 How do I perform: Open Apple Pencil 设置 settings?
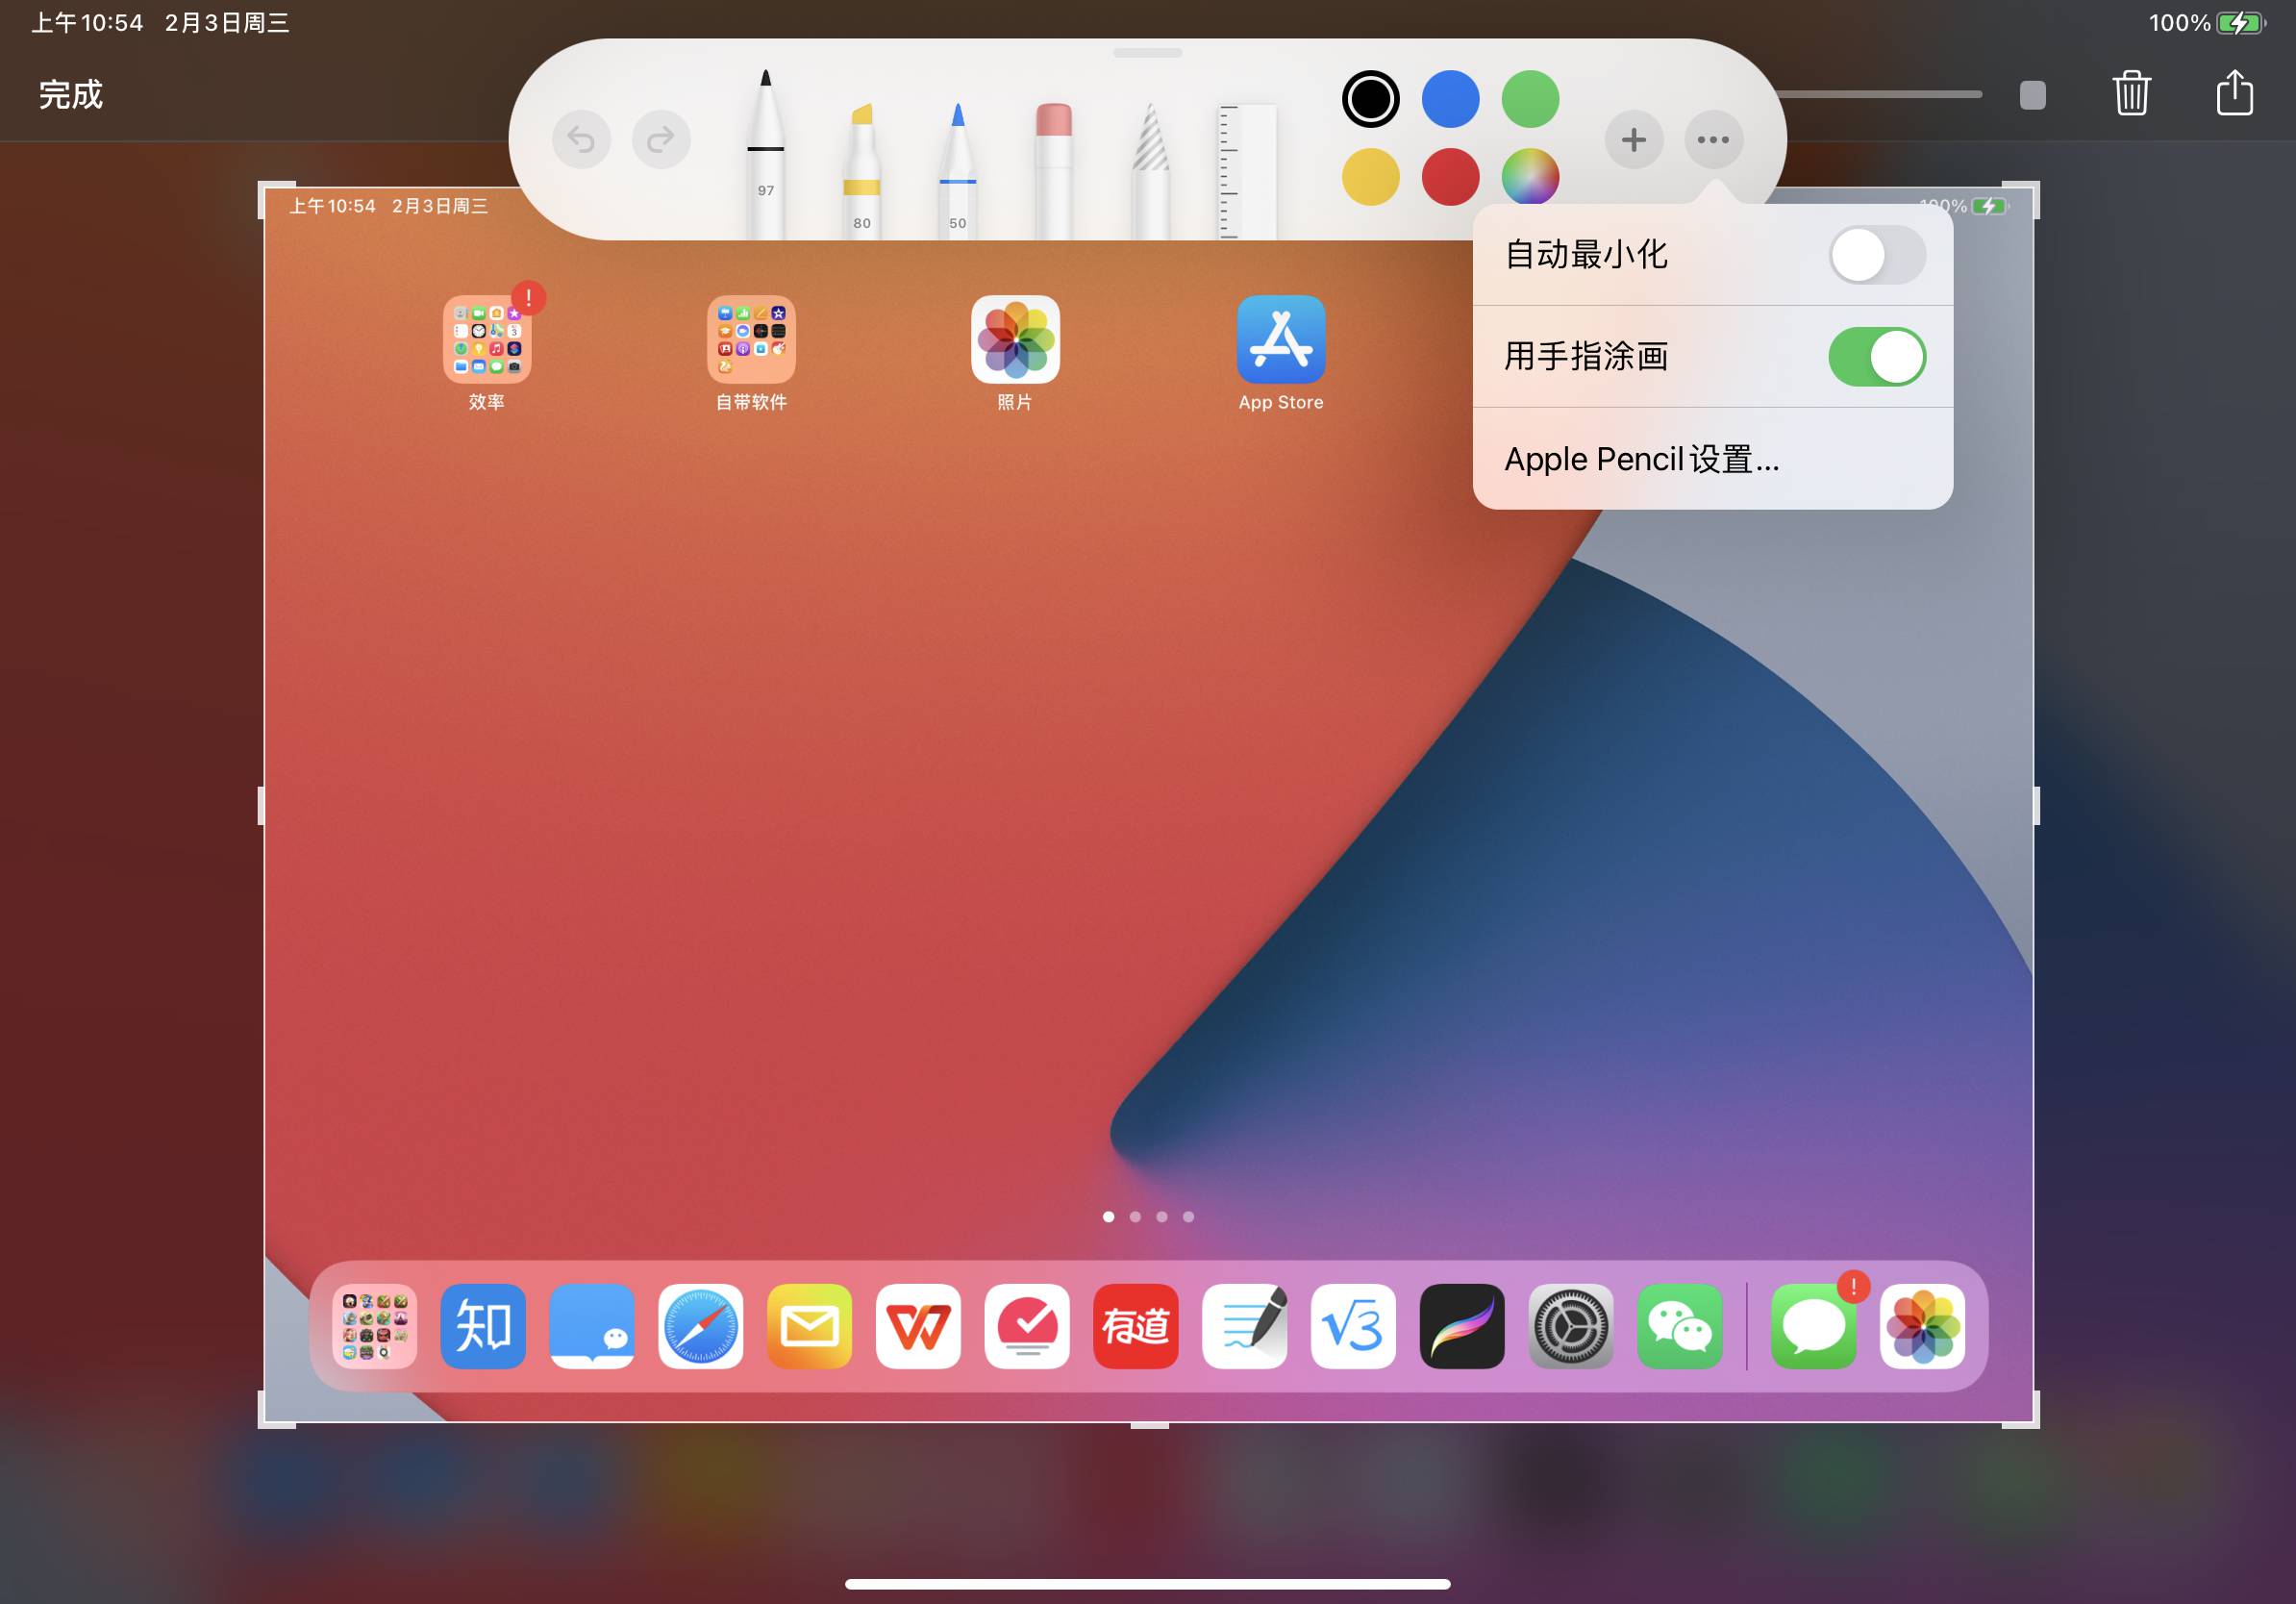coord(1642,458)
